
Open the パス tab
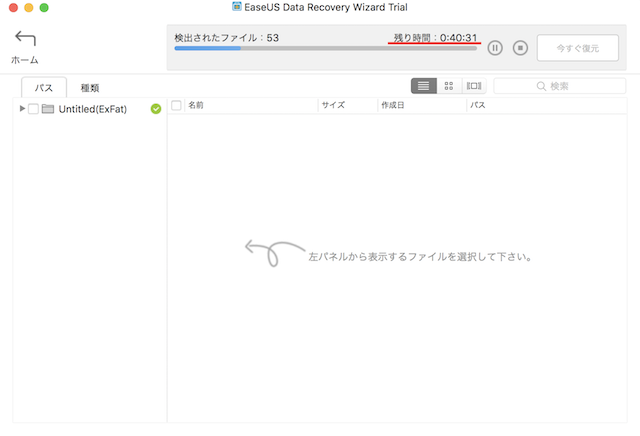(44, 88)
